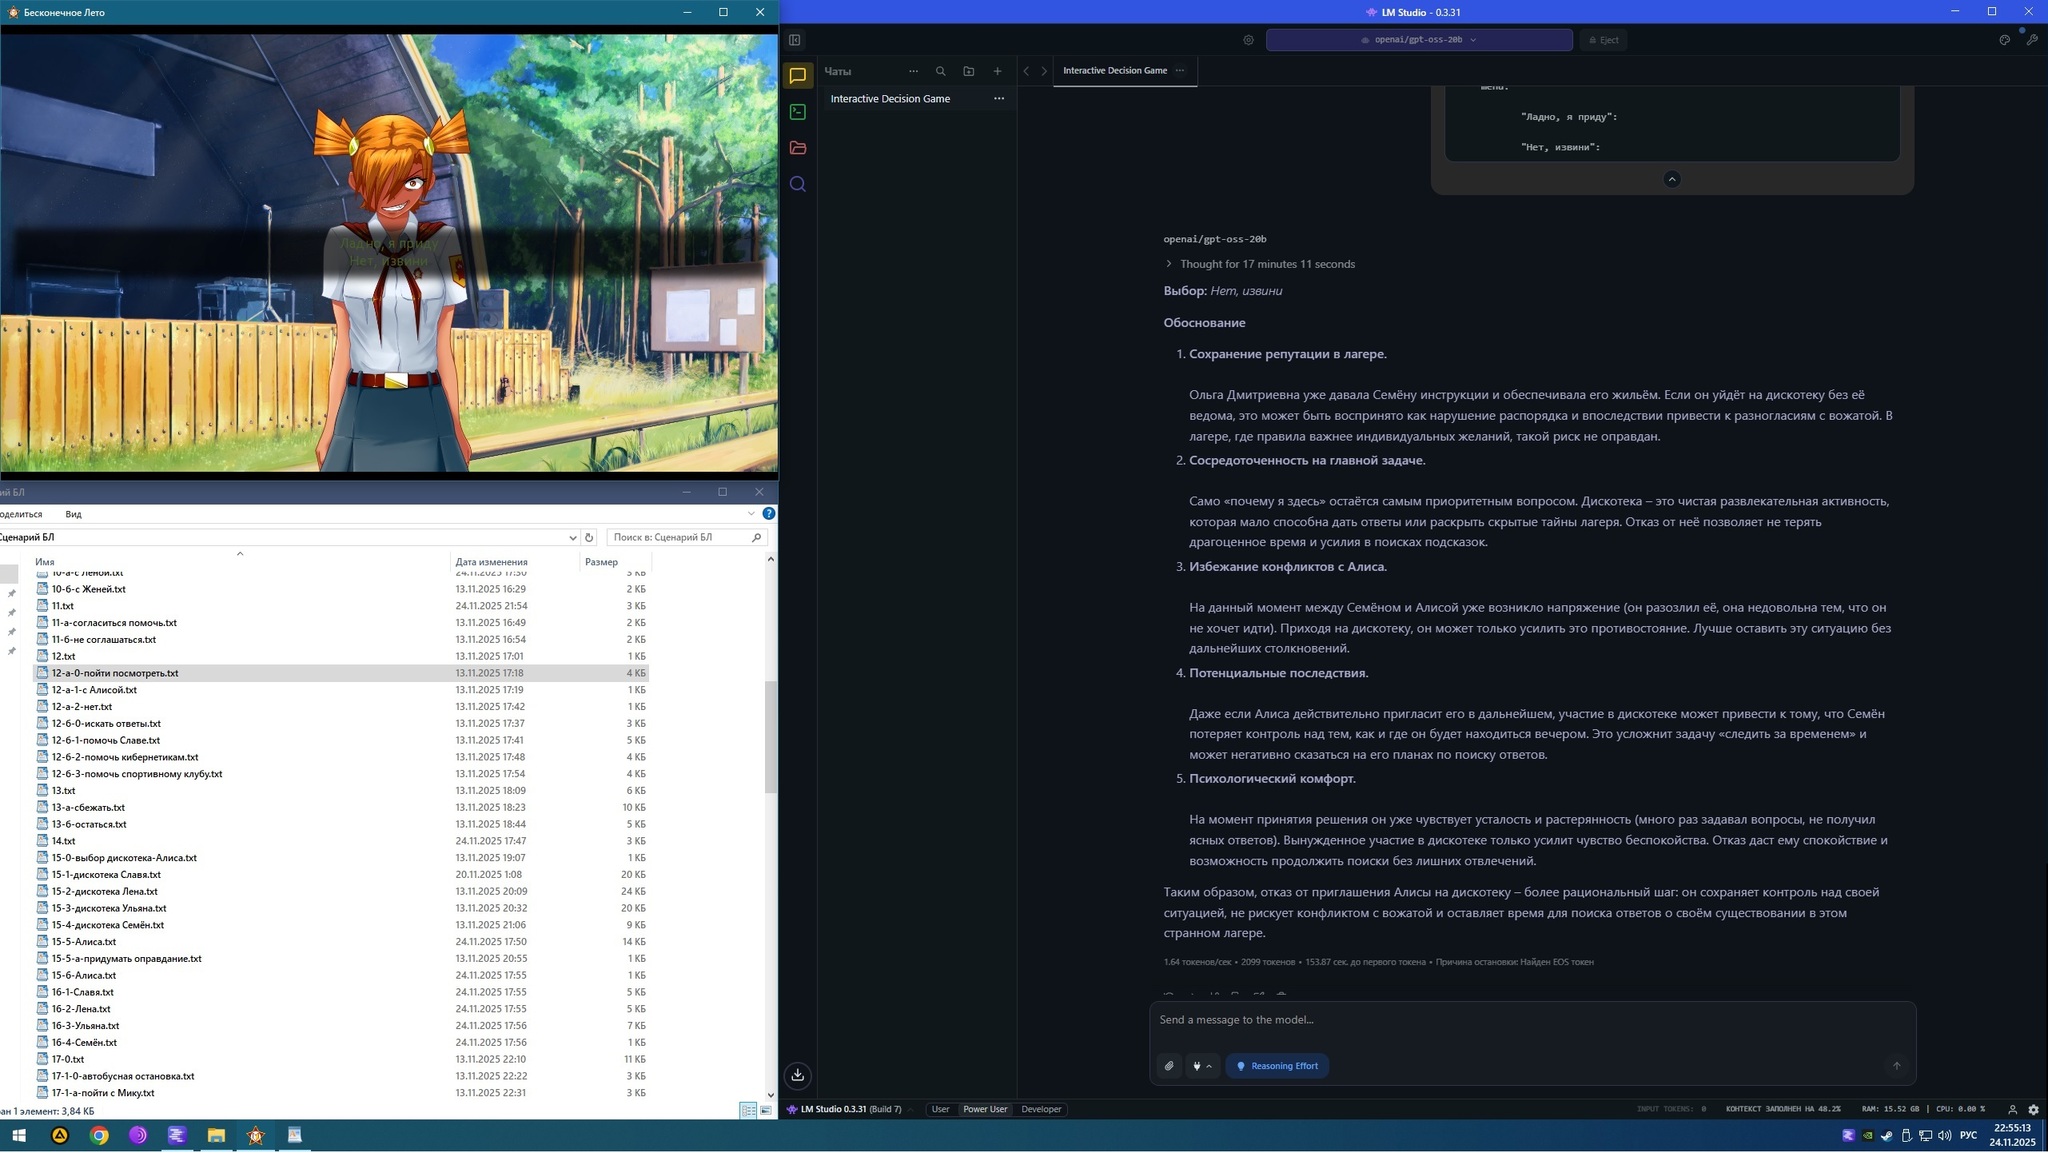The height and width of the screenshot is (1153, 2048).
Task: Switch to Developer mode
Action: click(1041, 1109)
